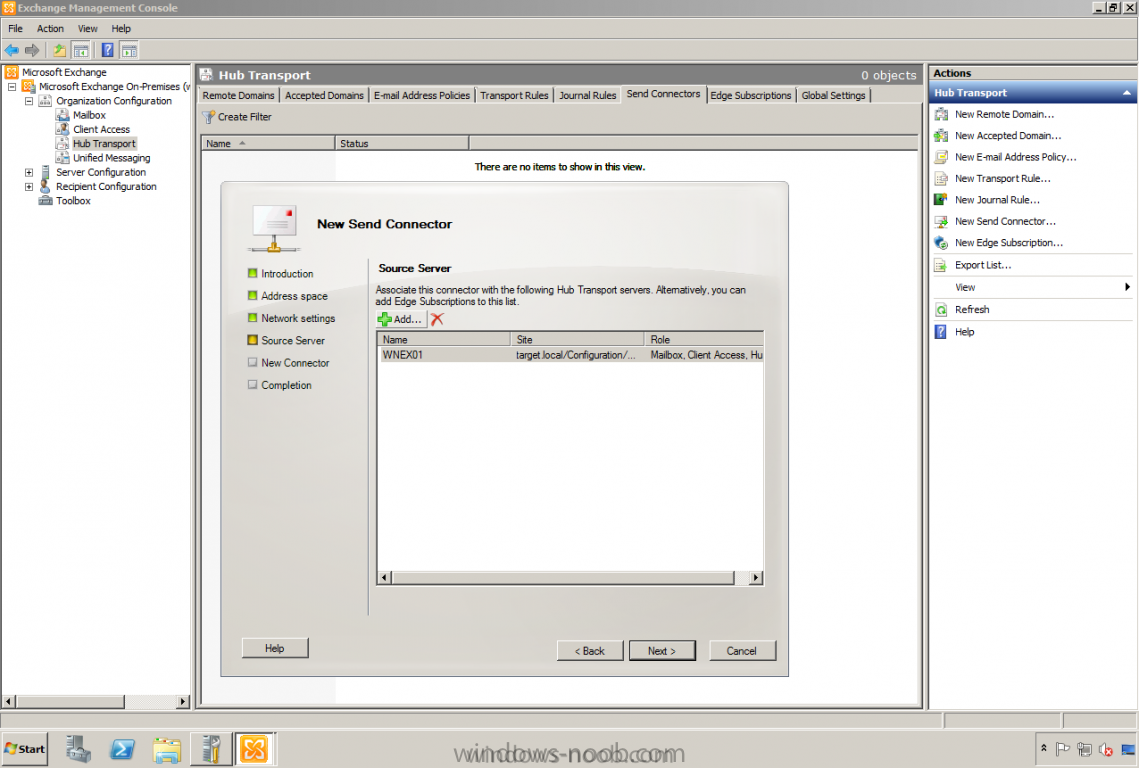Click the New E-mail Address Policy icon
The height and width of the screenshot is (768, 1139).
(x=941, y=157)
